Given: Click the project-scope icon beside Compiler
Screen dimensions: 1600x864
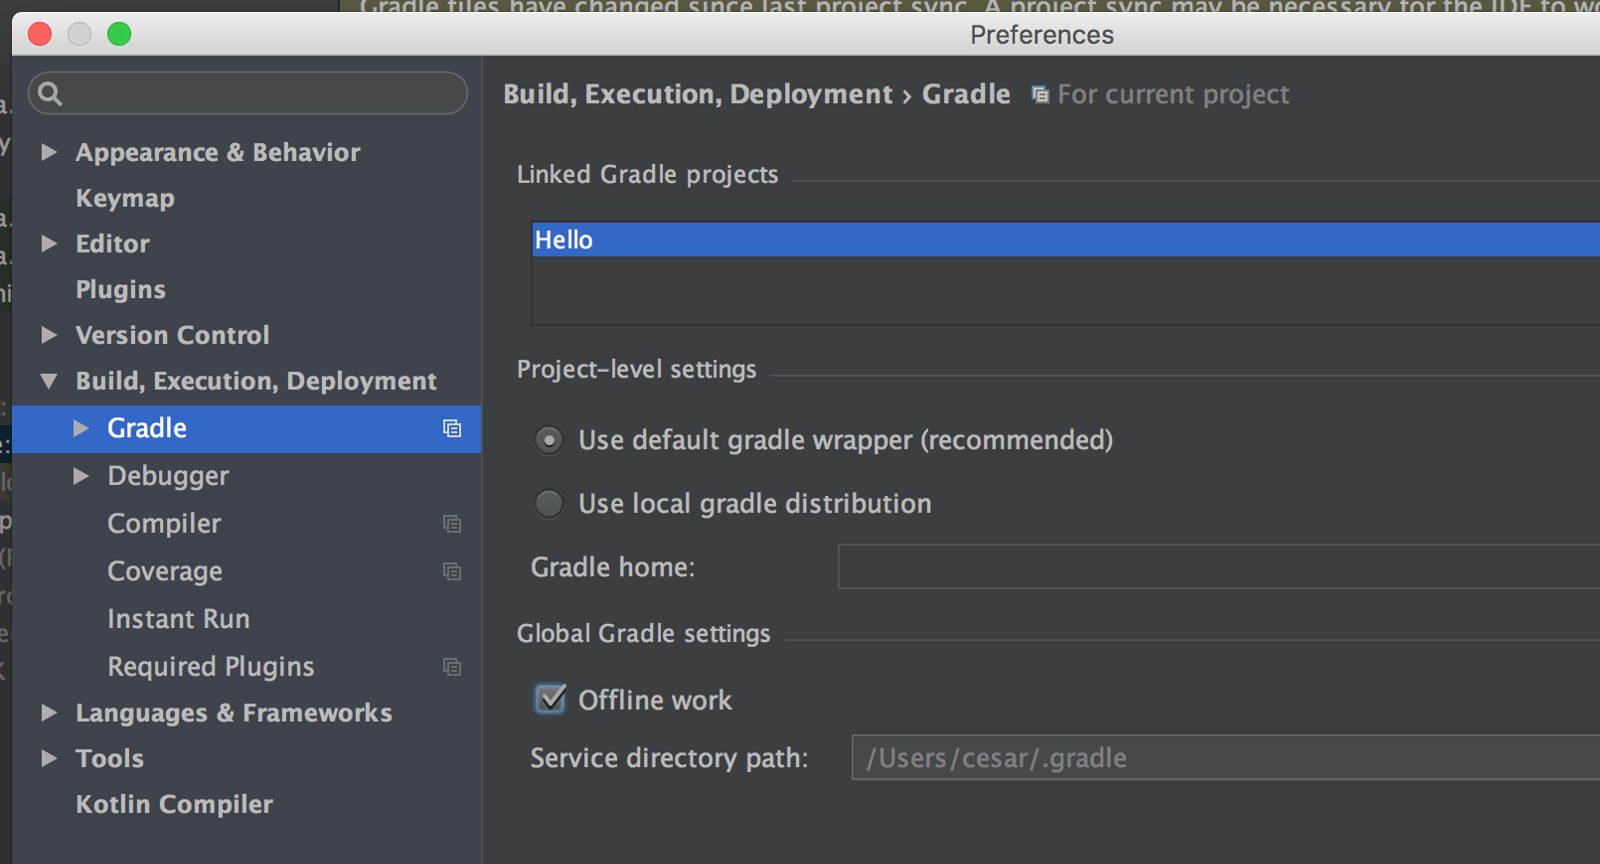Looking at the screenshot, I should 452,524.
